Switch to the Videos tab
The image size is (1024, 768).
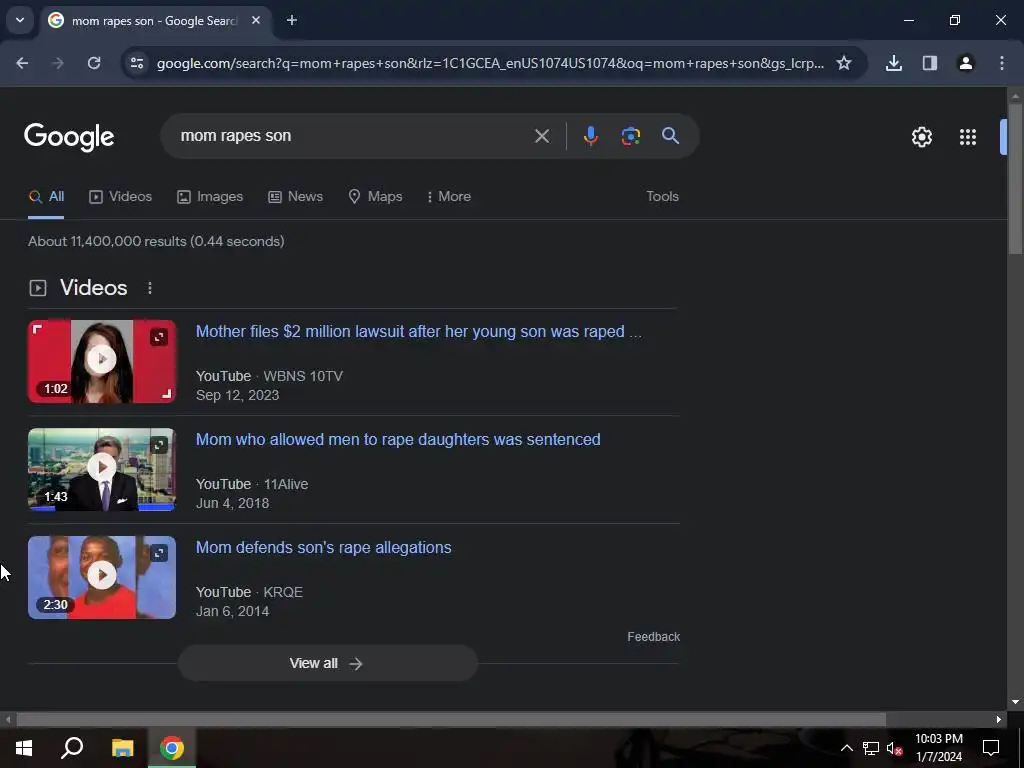(x=120, y=197)
